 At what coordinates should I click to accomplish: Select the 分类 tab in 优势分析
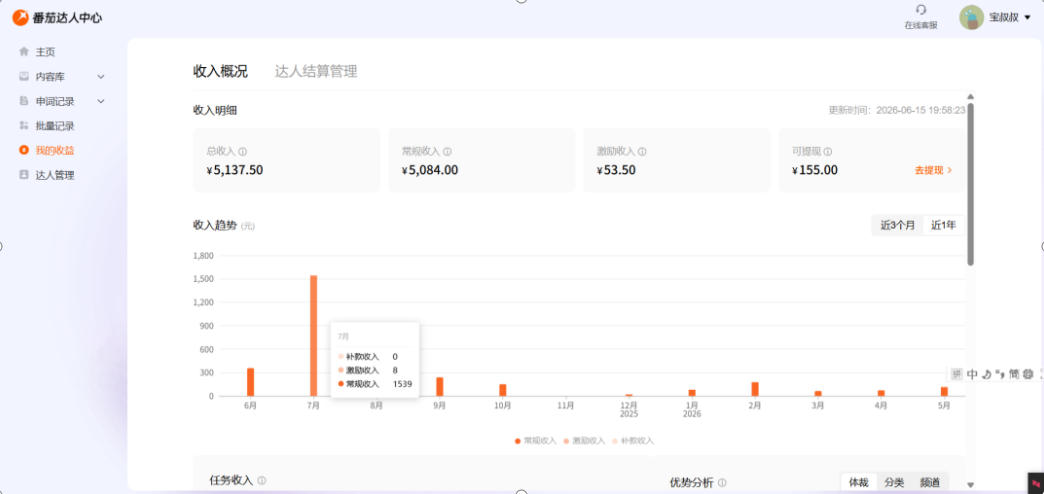(894, 483)
